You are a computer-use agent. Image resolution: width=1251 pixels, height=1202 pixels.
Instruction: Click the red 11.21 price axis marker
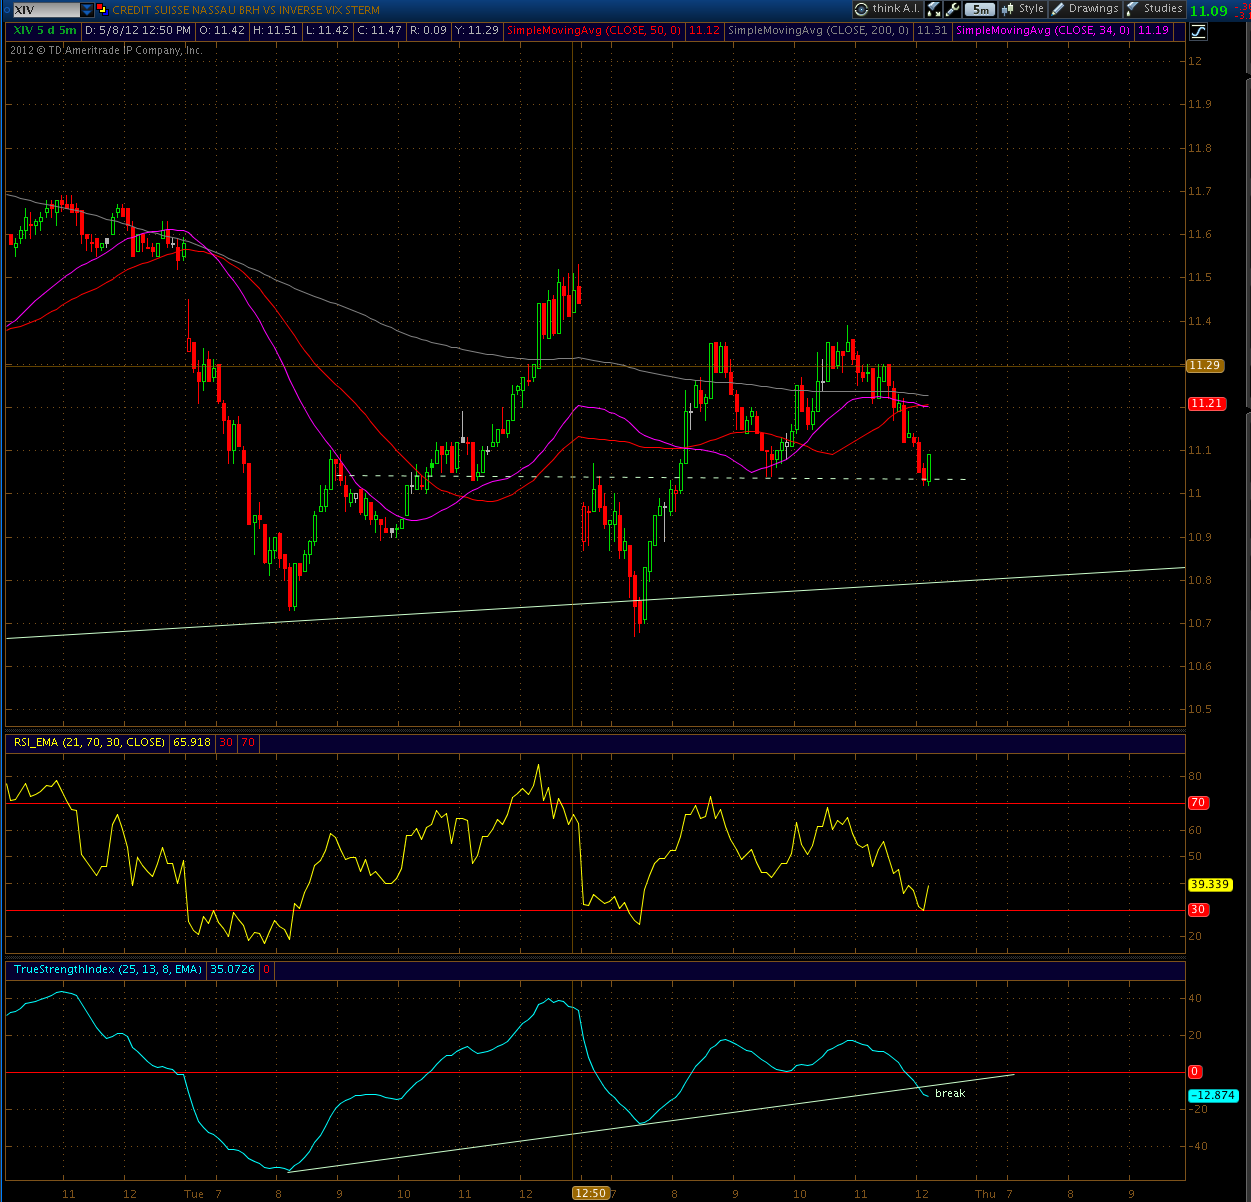pyautogui.click(x=1205, y=403)
